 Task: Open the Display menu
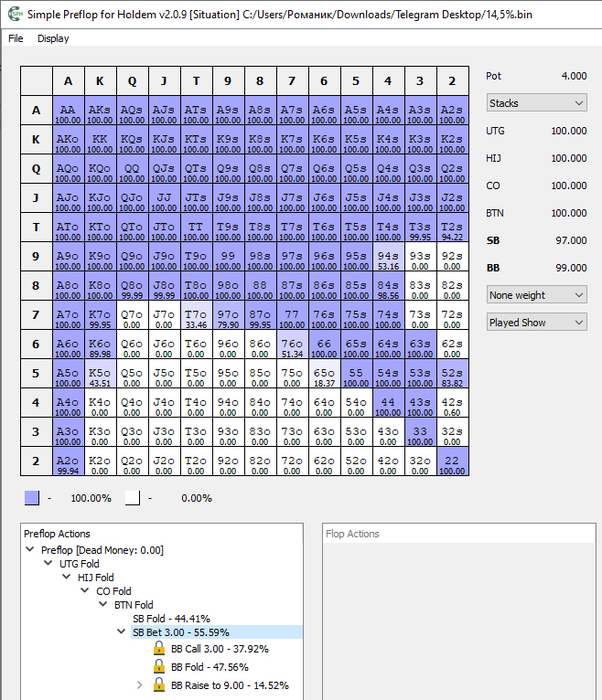click(53, 38)
